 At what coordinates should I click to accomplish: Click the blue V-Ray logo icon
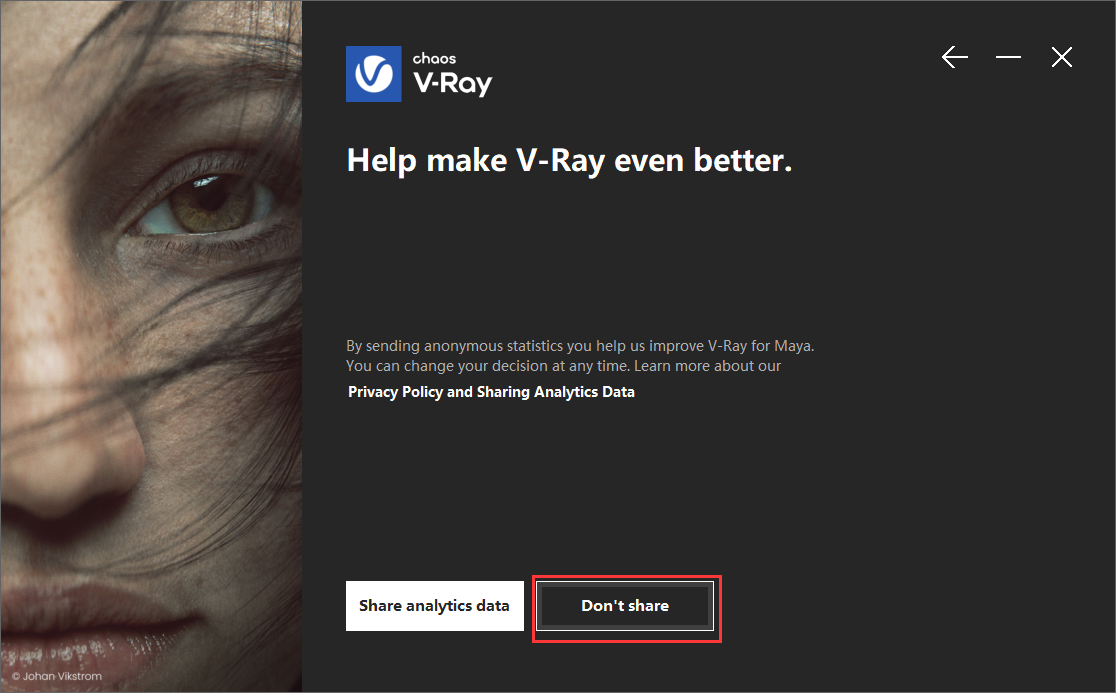374,74
